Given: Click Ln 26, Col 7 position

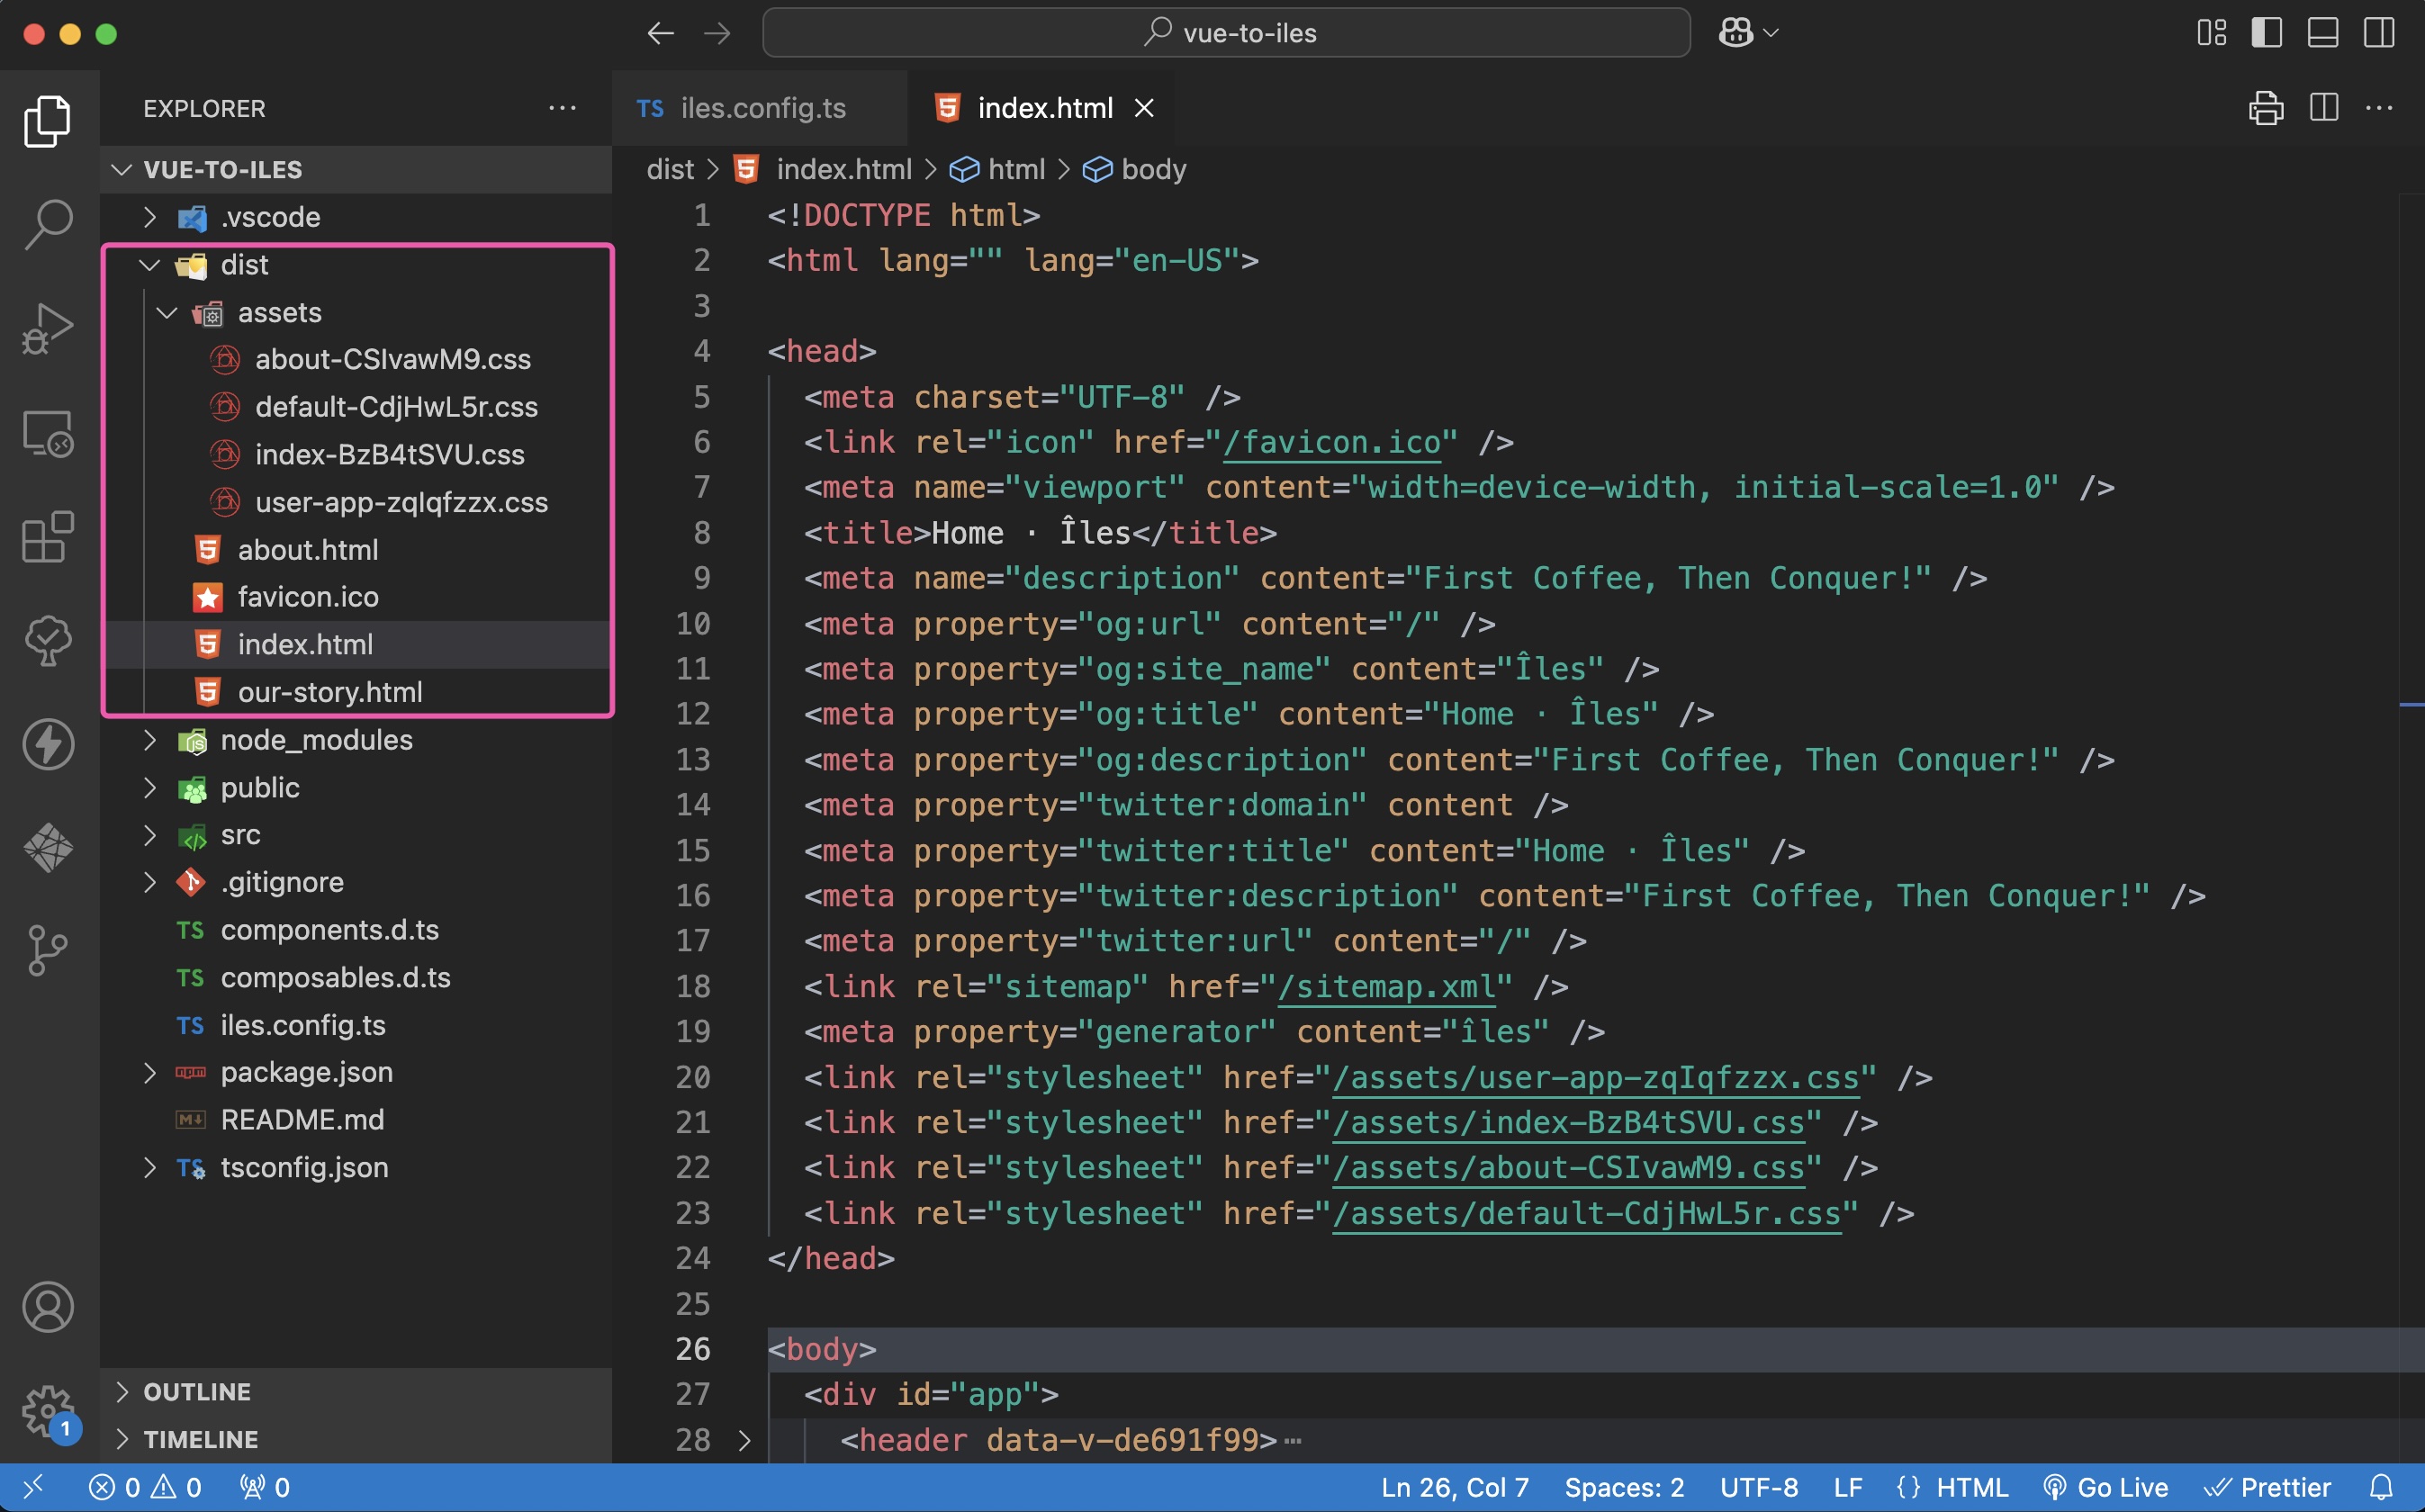Looking at the screenshot, I should 1455,1488.
